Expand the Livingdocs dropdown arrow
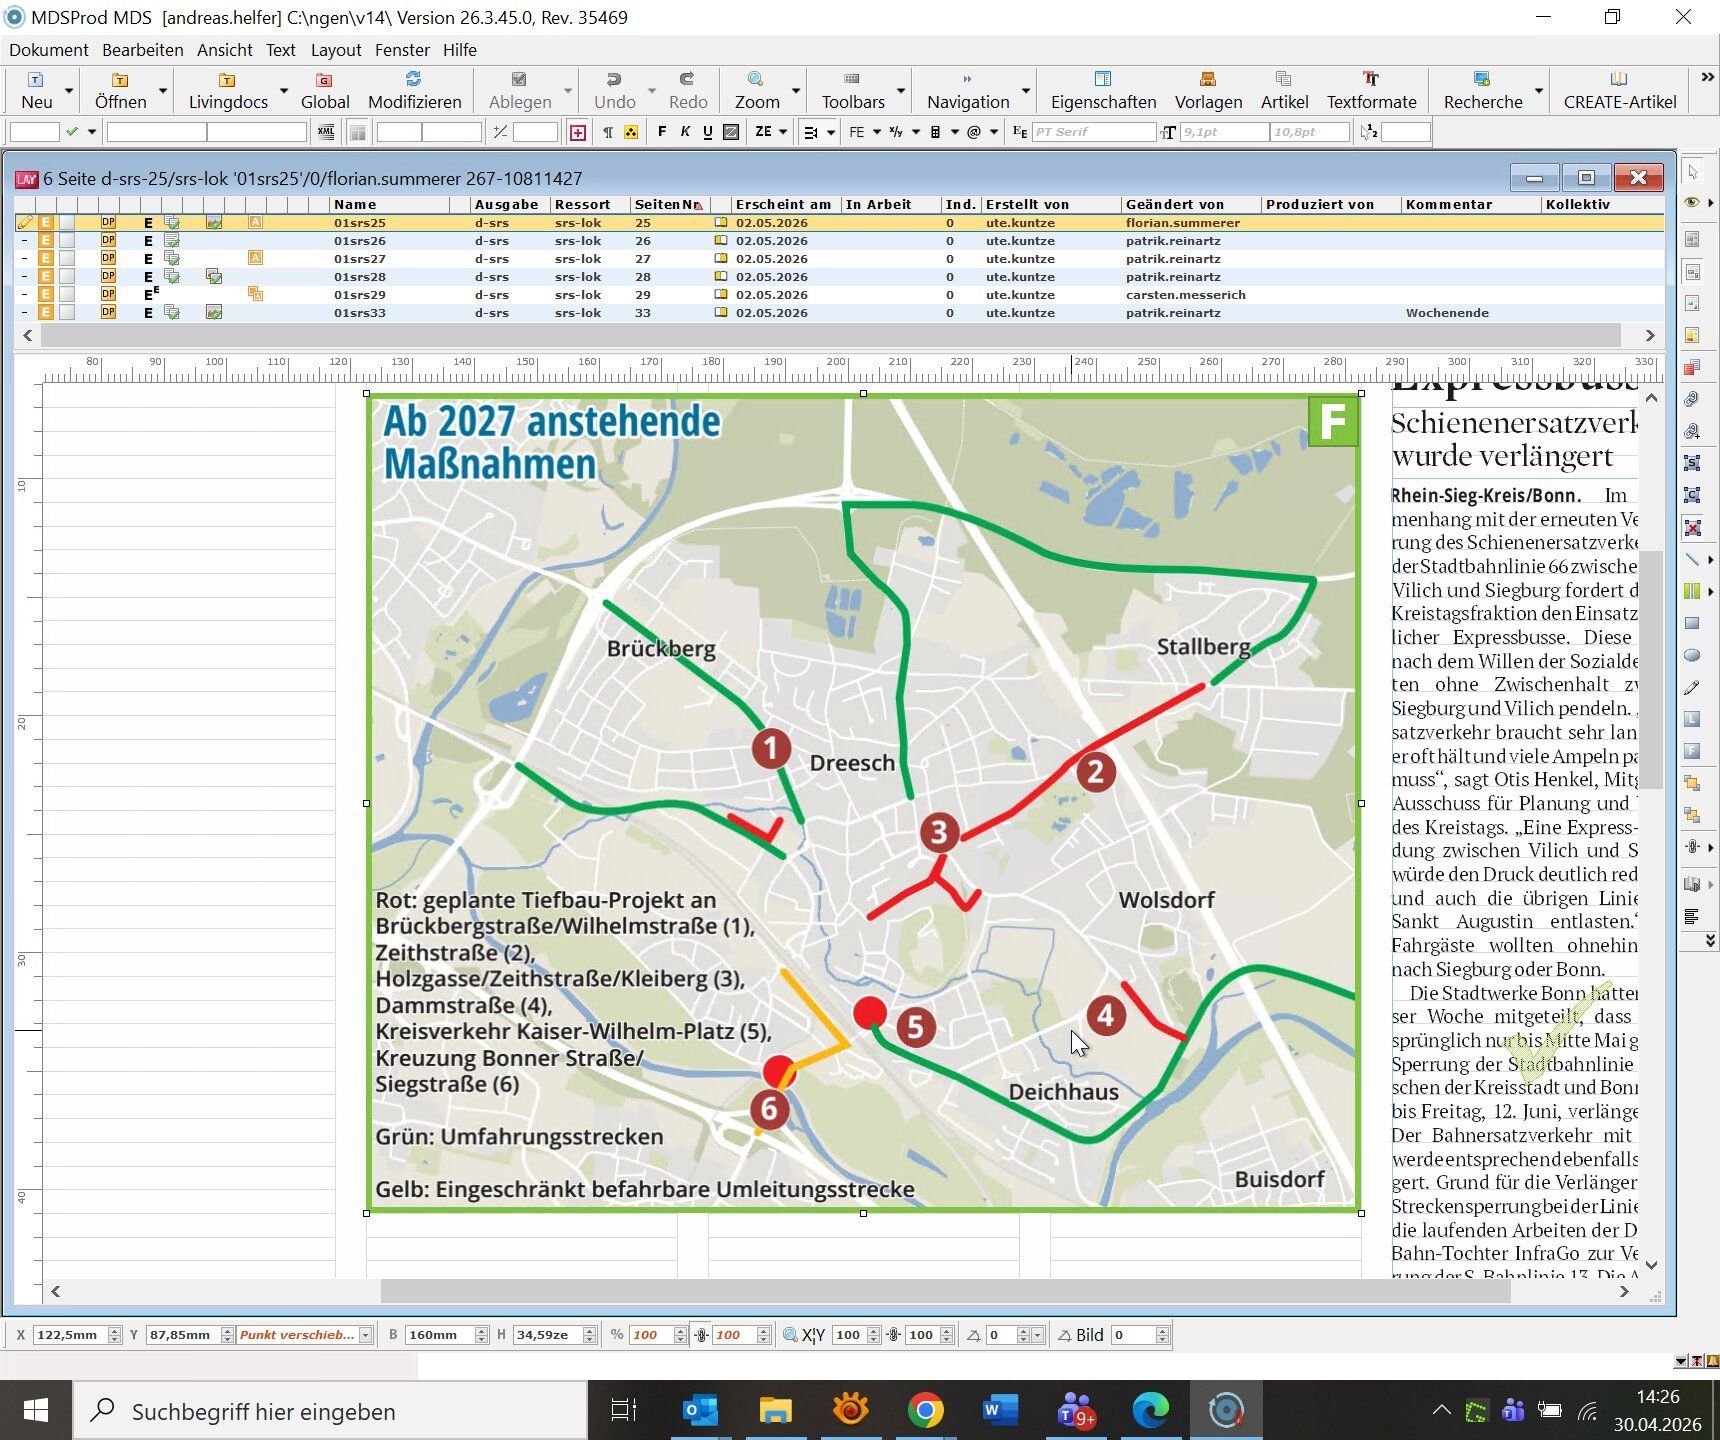The image size is (1720, 1440). [283, 91]
